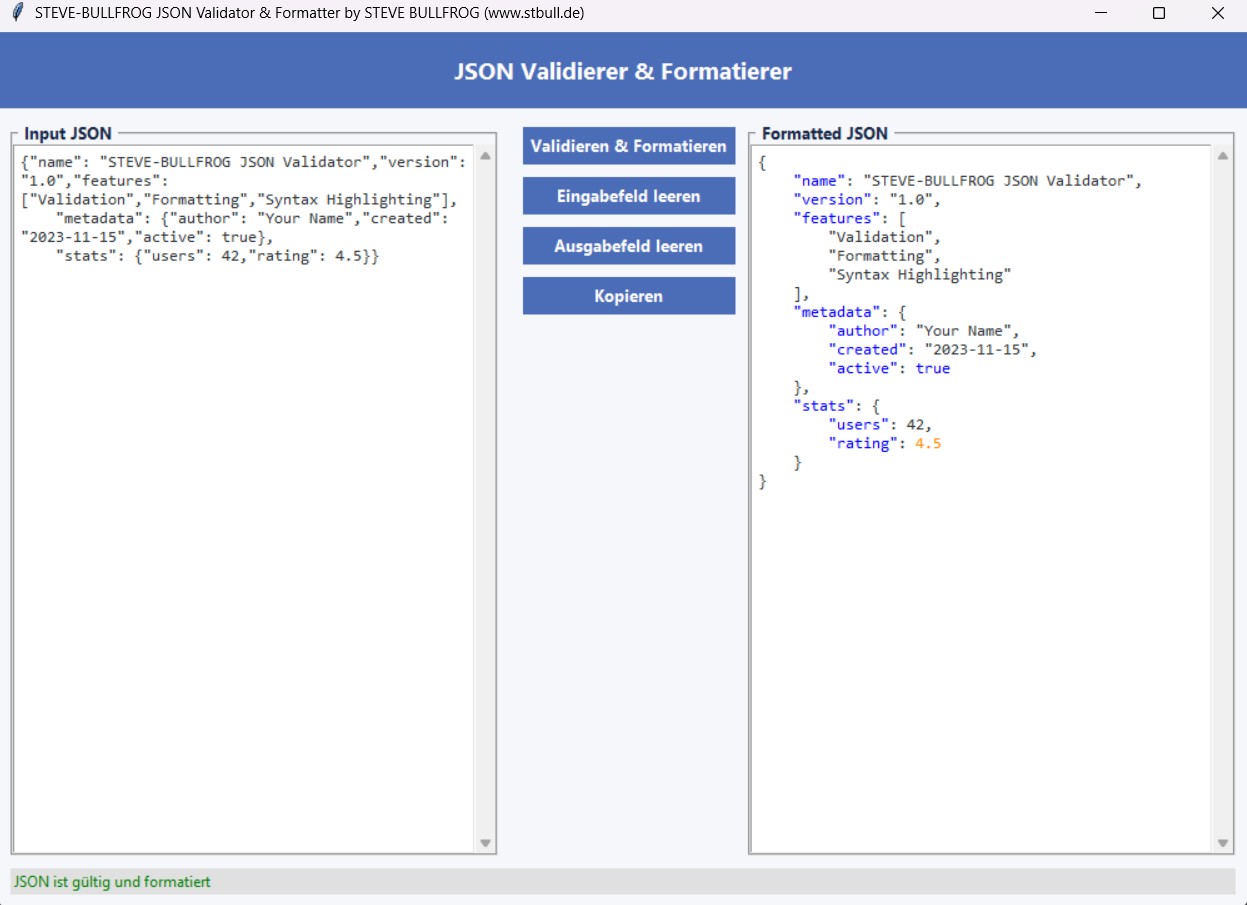Click the Formatted JSON frame label

(x=825, y=133)
